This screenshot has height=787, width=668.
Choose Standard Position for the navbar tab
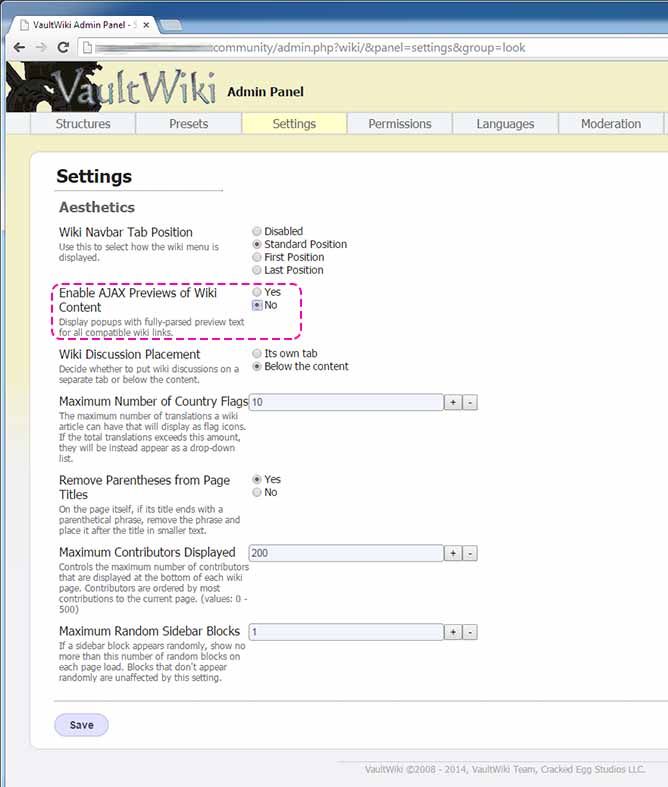pyautogui.click(x=257, y=244)
